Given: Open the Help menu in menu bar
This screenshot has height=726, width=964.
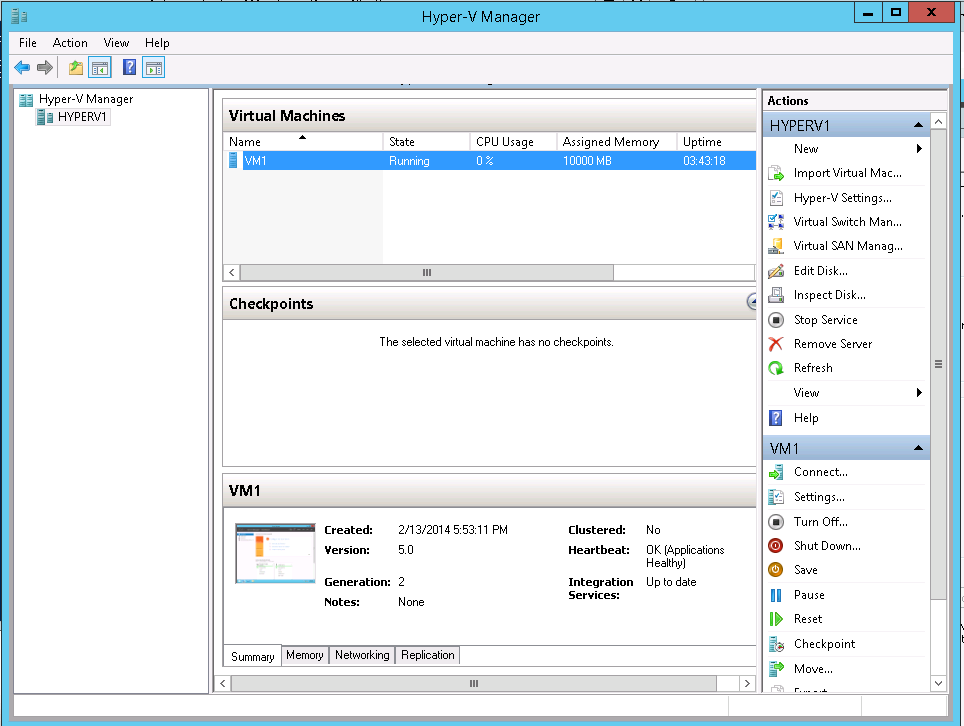Looking at the screenshot, I should coord(157,43).
